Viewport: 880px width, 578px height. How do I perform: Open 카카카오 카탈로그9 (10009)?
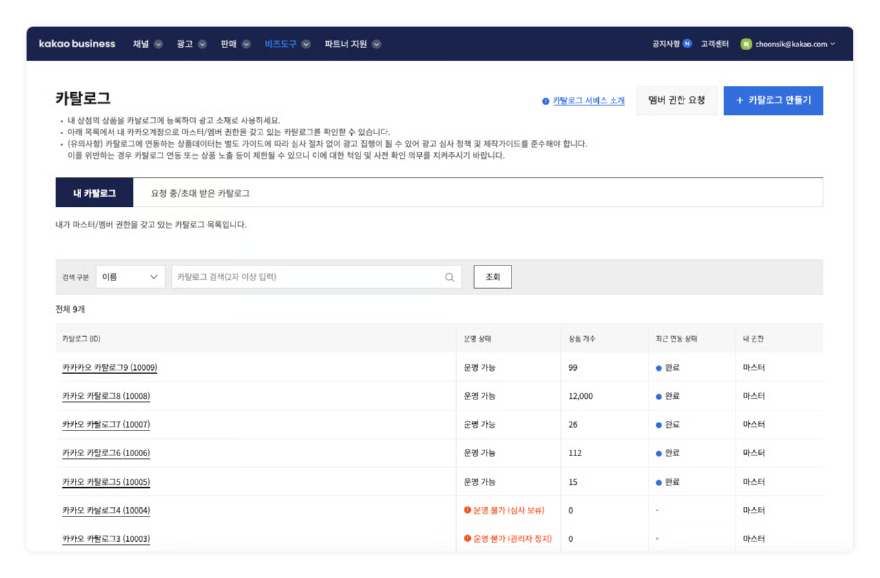click(x=109, y=368)
